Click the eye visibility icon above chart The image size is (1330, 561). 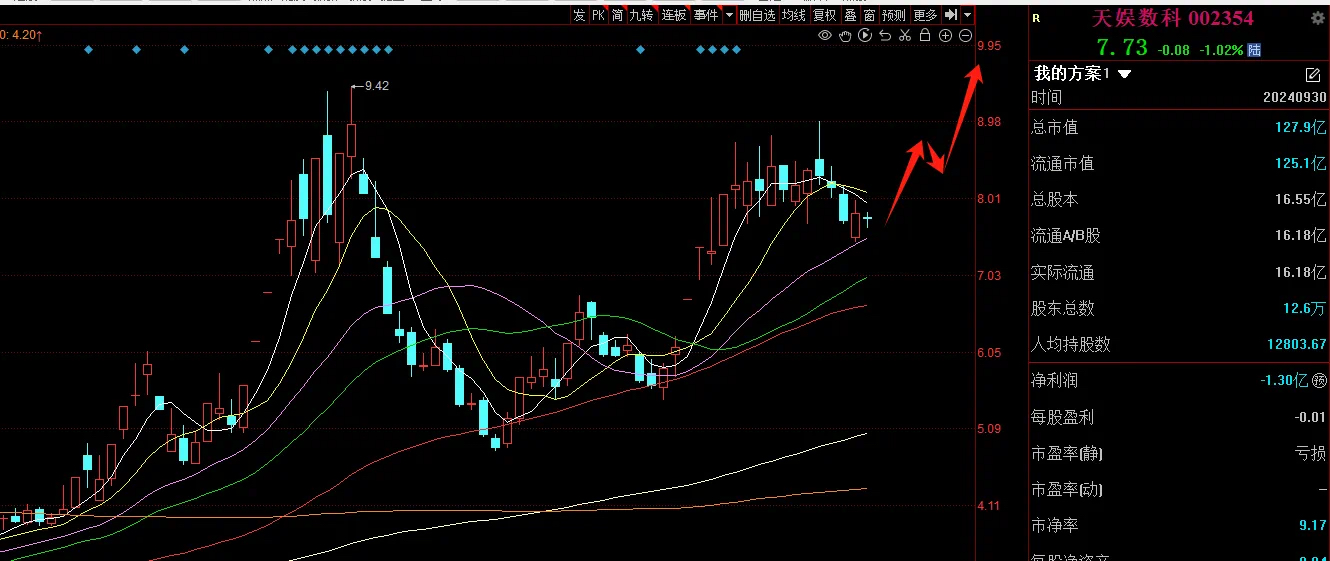825,35
